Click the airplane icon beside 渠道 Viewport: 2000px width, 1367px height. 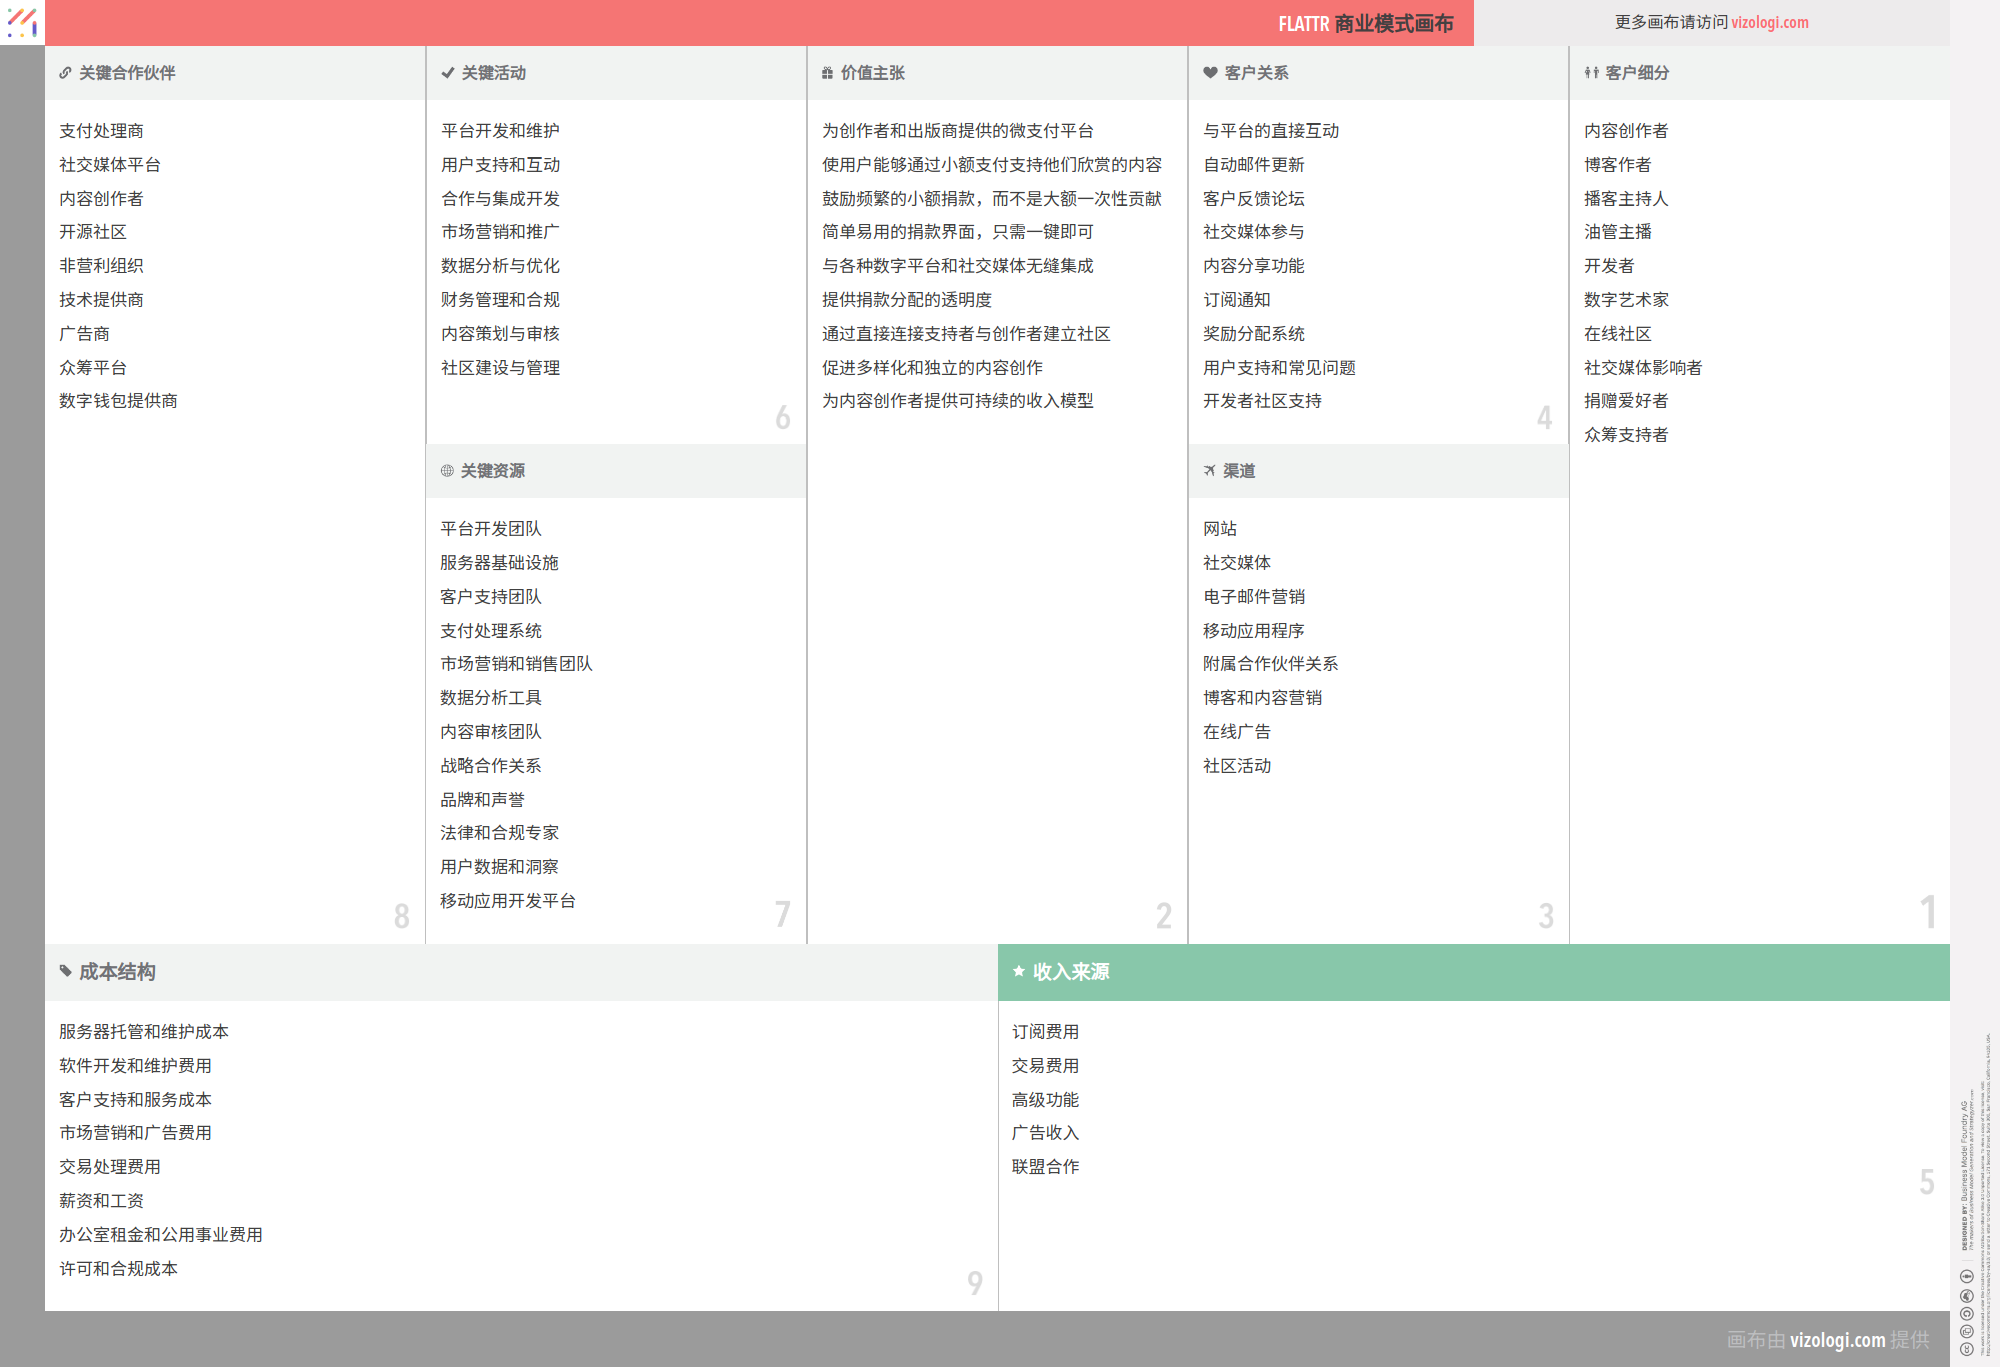[x=1209, y=471]
